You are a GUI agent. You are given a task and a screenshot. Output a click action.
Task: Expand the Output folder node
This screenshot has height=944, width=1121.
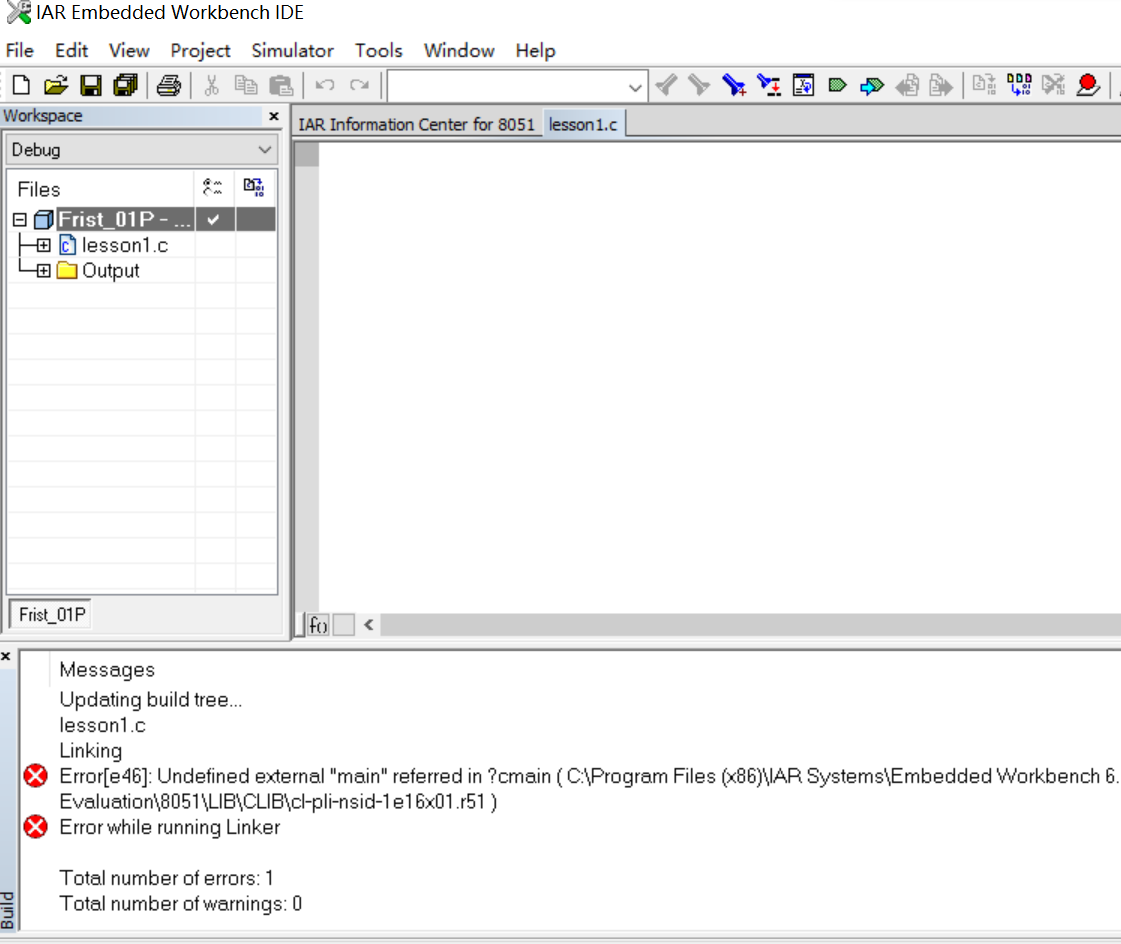coord(44,271)
